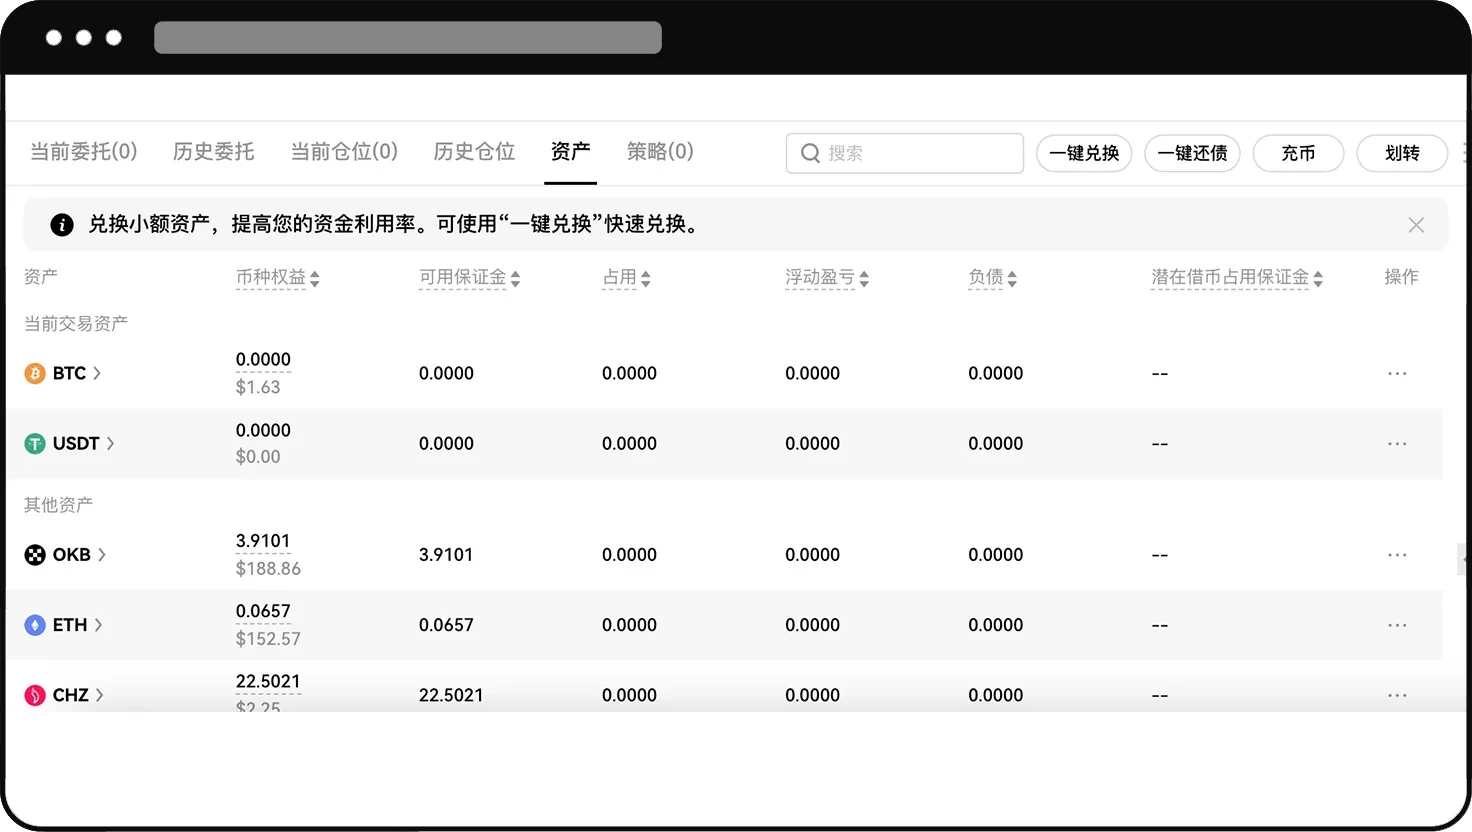Screen dimensions: 1472x832
Task: Switch to 策略(0) tab
Action: point(660,151)
